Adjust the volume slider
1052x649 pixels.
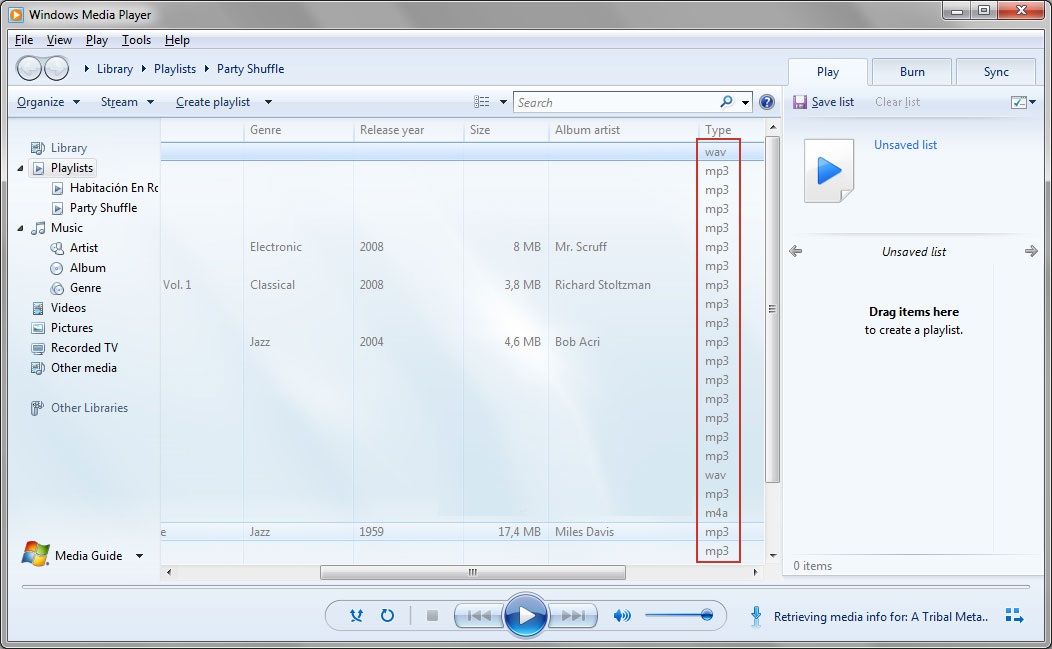click(x=679, y=615)
